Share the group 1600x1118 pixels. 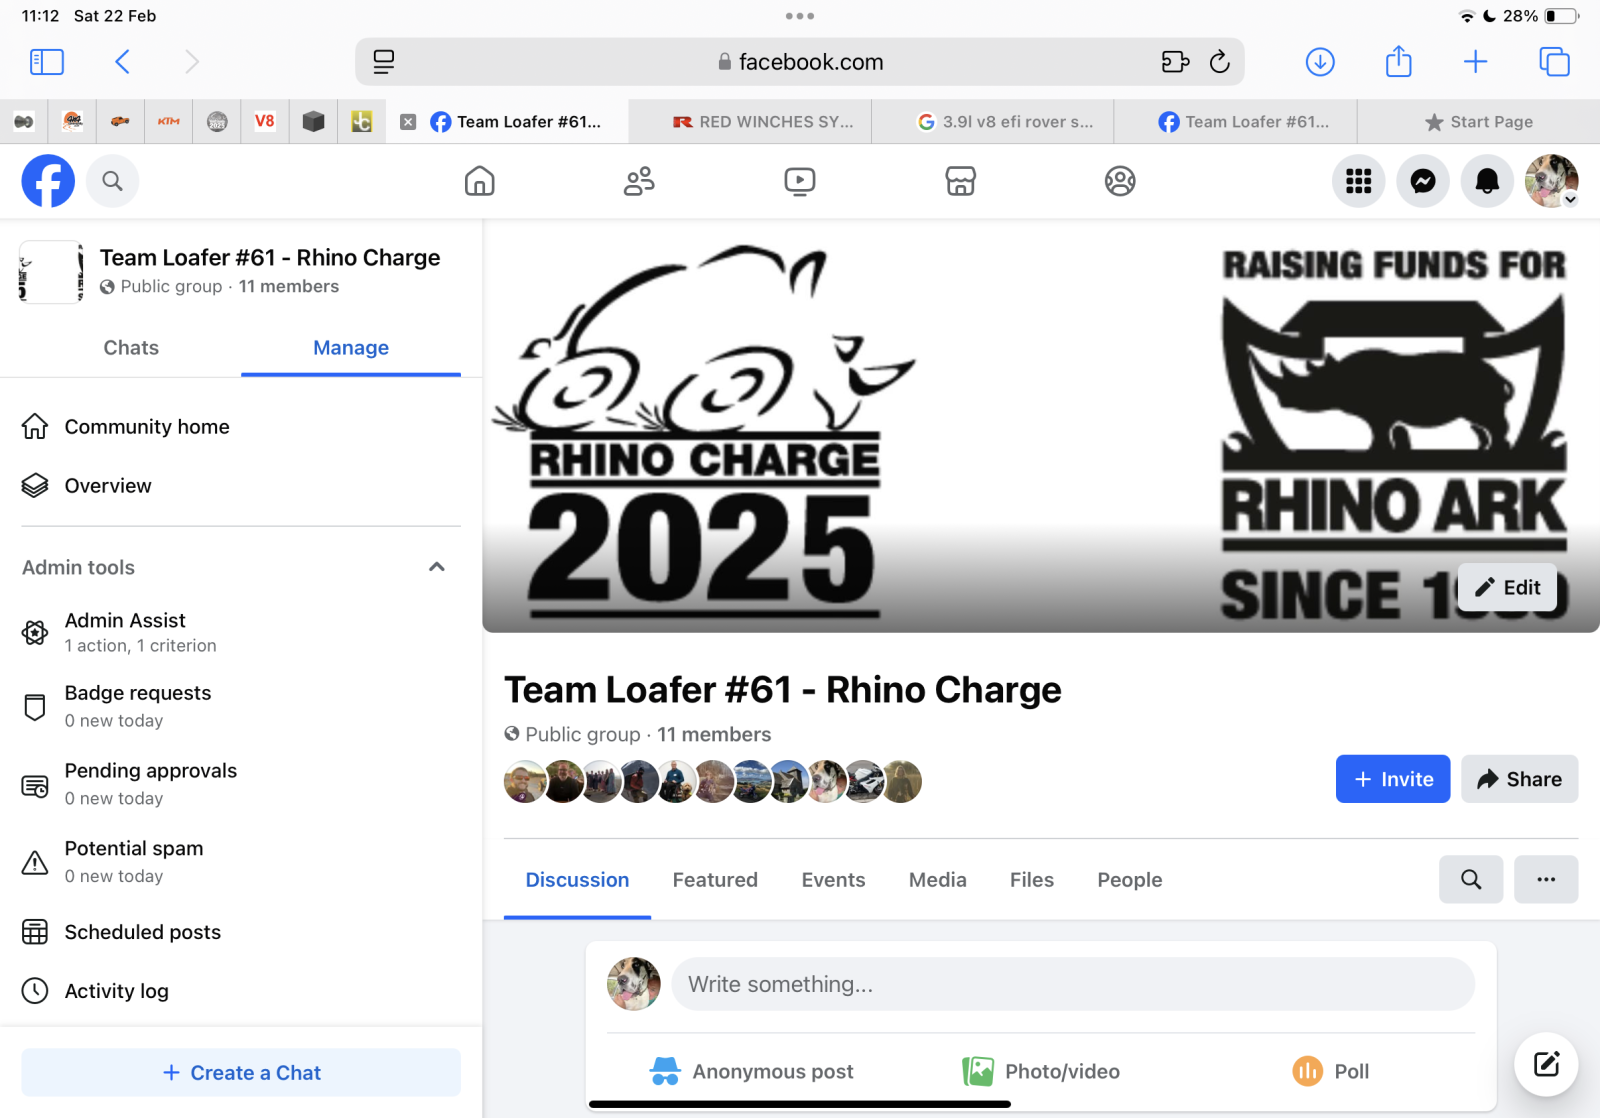pos(1520,779)
